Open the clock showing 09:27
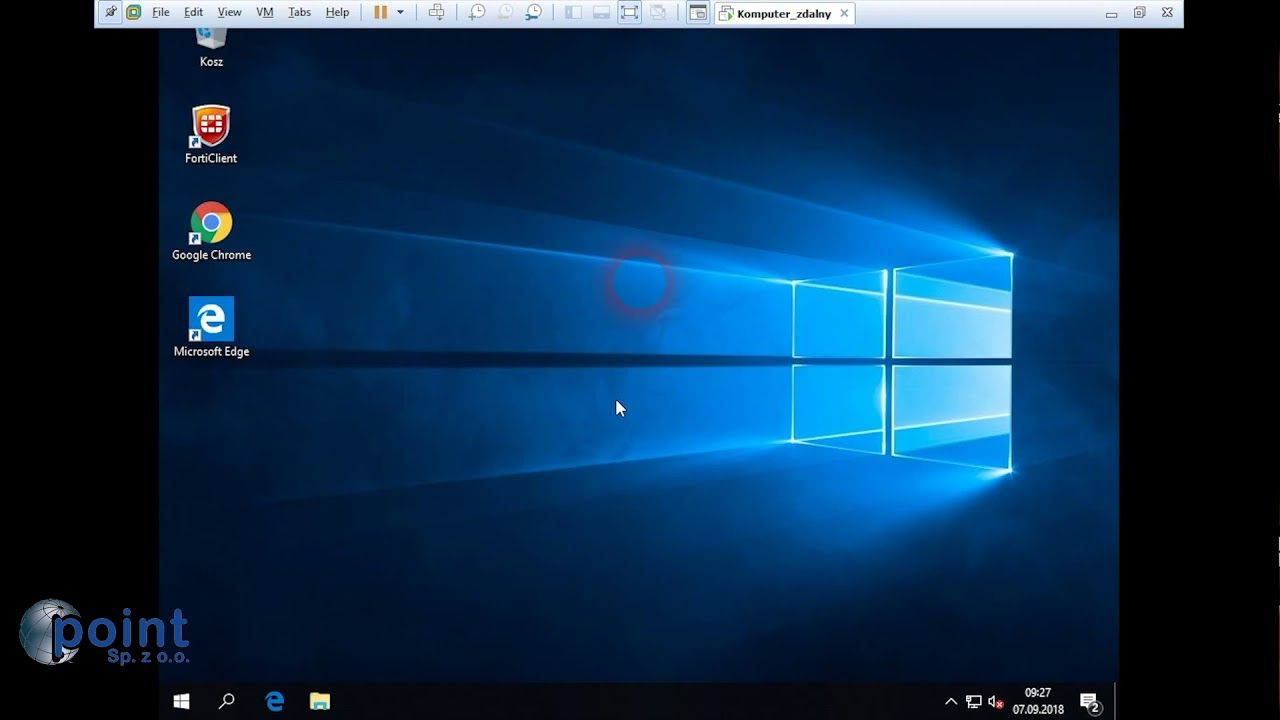 (1038, 701)
